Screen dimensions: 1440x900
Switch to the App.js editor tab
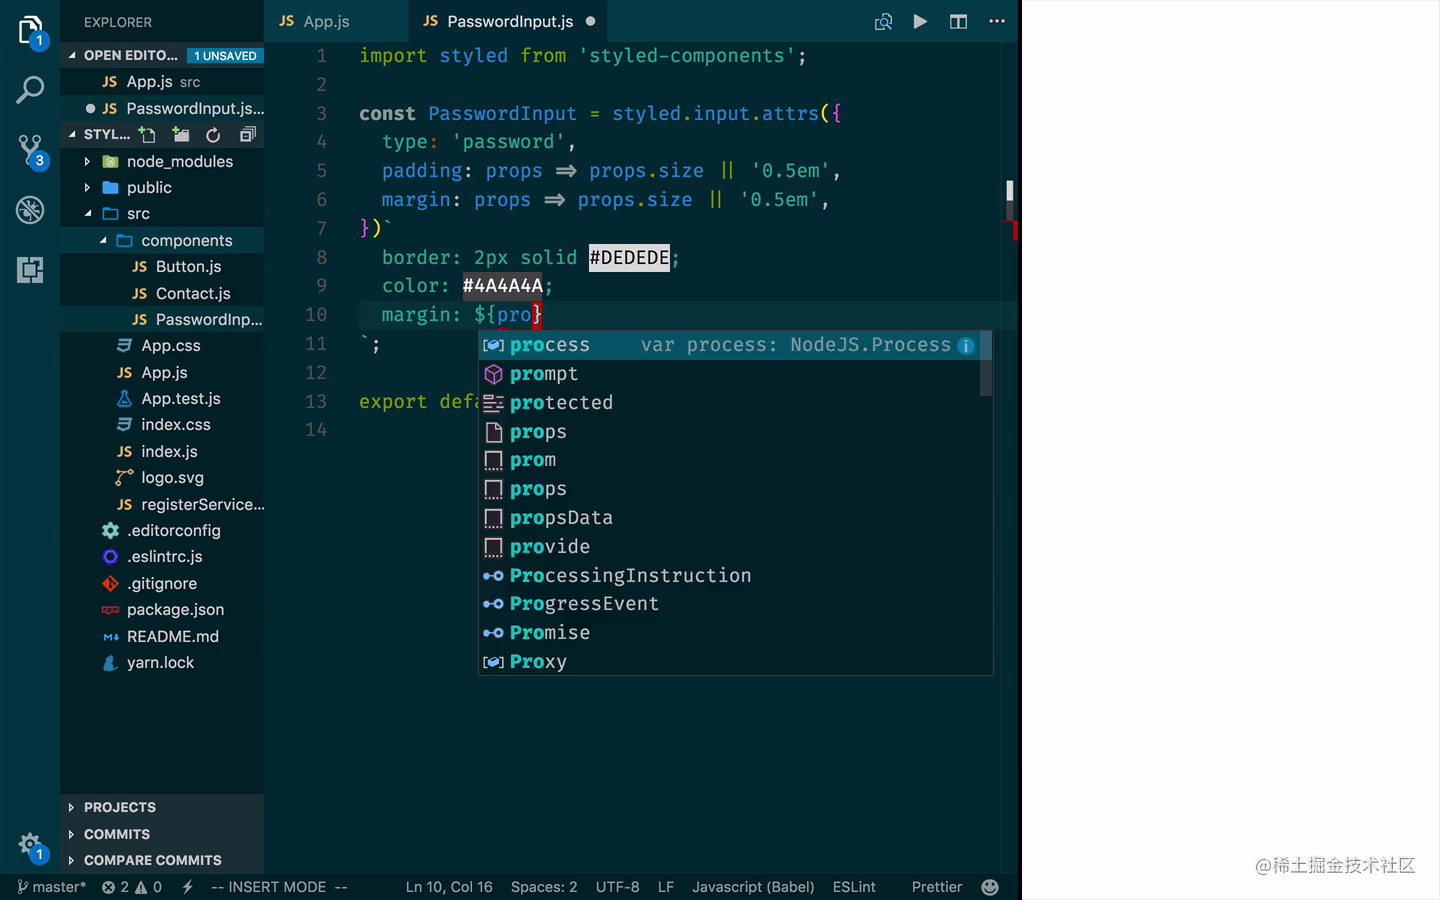coord(326,21)
